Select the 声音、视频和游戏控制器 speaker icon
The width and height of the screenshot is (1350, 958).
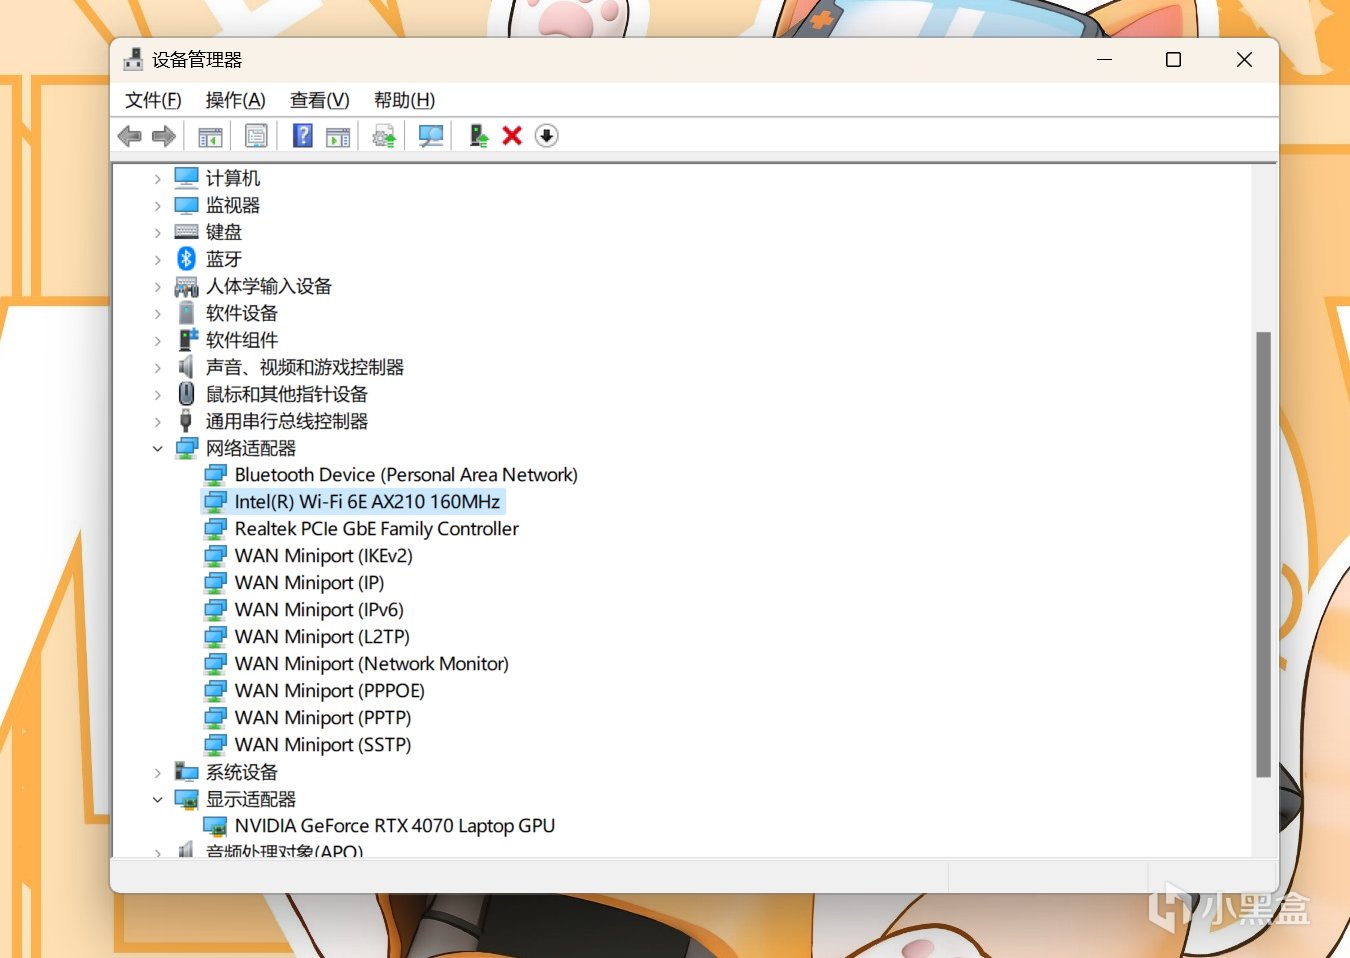click(186, 367)
